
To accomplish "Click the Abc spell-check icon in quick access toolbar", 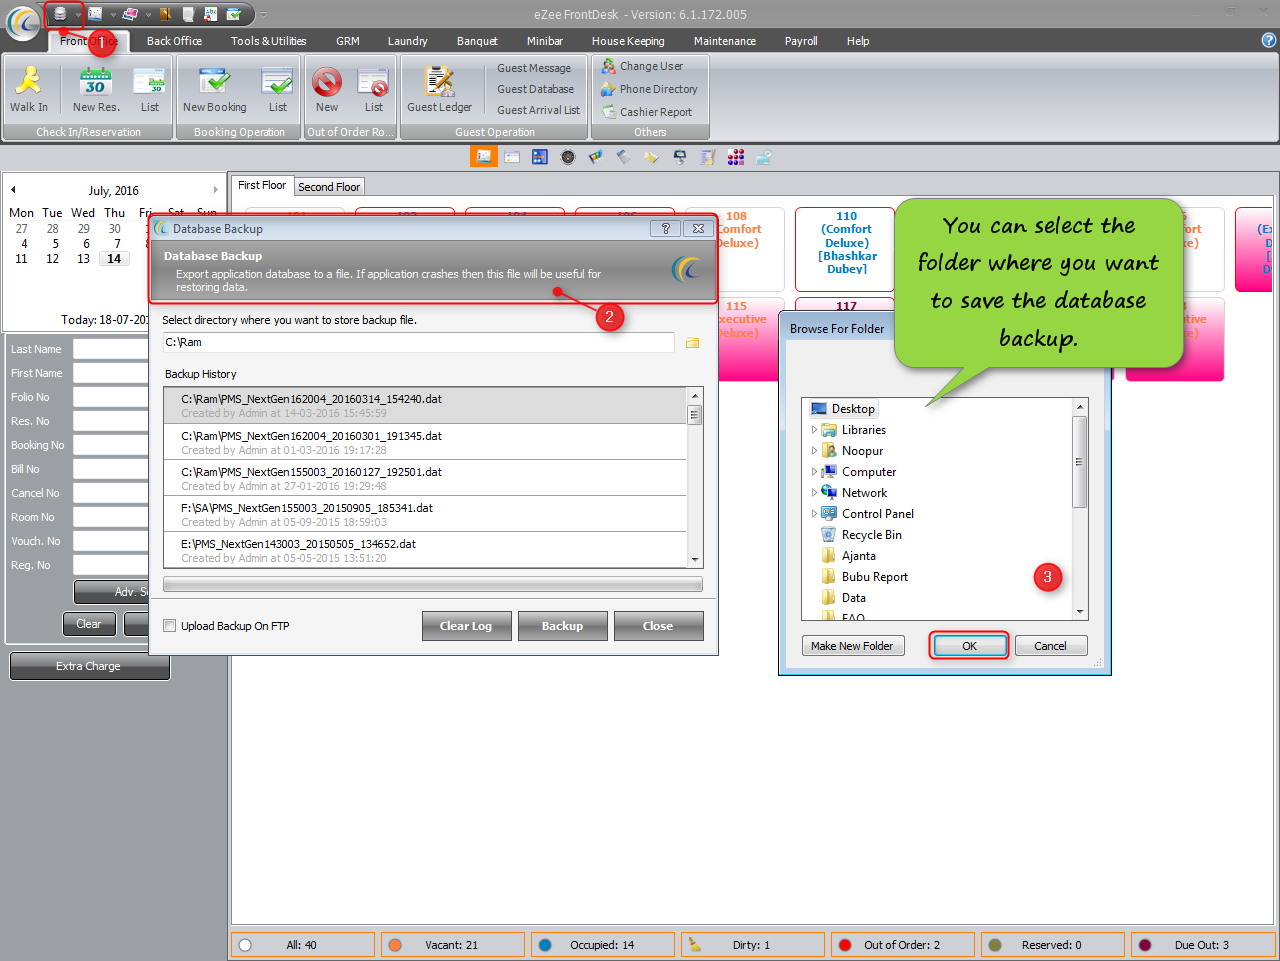I will [211, 14].
